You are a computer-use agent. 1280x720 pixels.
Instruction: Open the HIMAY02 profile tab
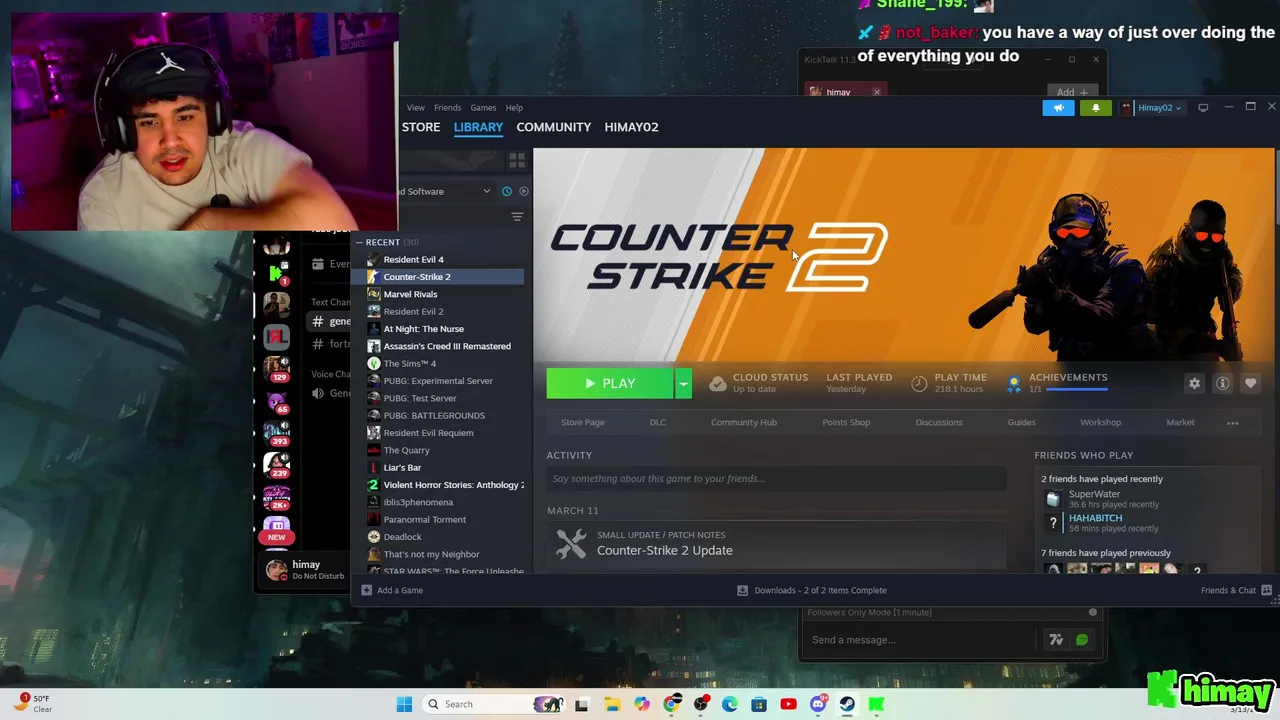pos(631,127)
